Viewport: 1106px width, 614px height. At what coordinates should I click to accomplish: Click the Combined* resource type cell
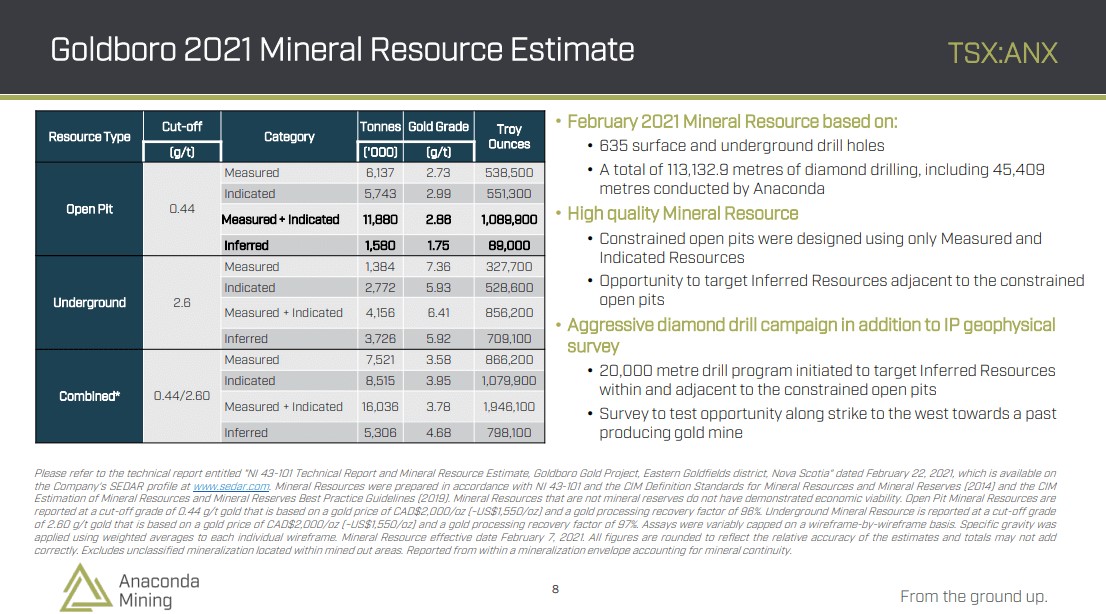[90, 397]
